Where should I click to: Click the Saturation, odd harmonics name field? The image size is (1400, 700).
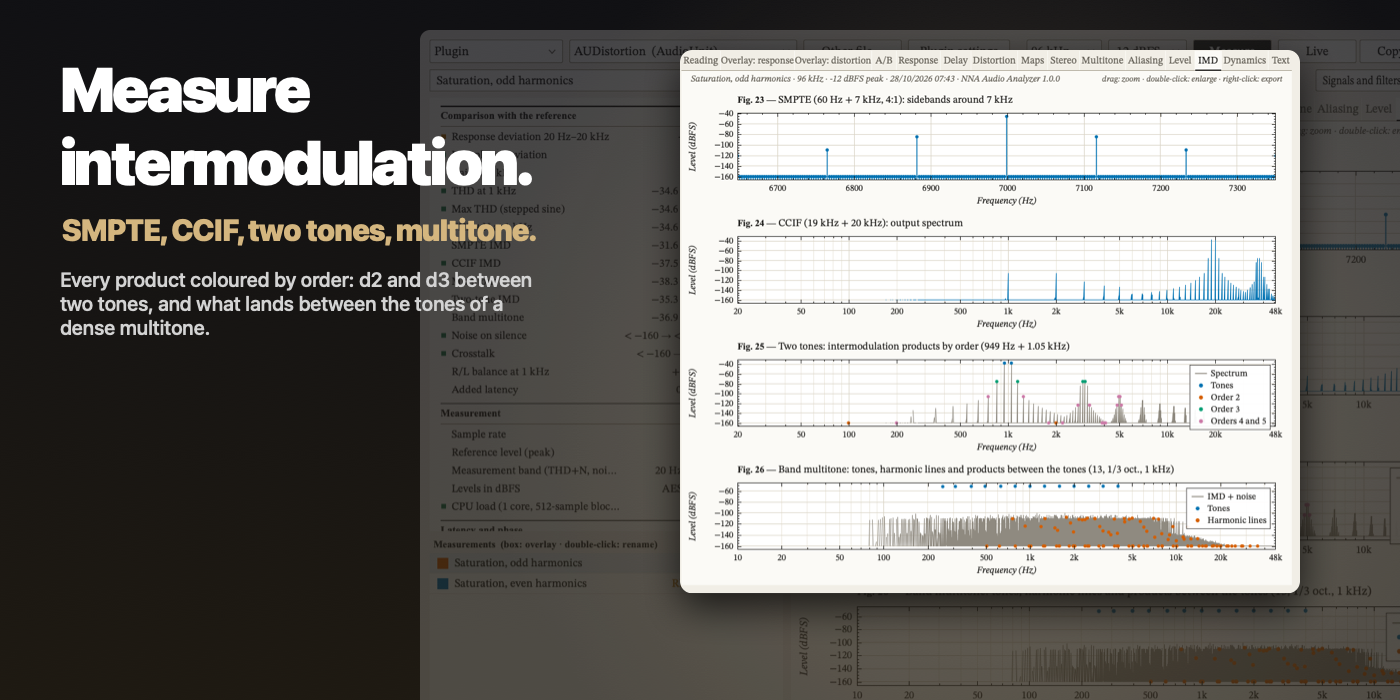click(x=556, y=80)
